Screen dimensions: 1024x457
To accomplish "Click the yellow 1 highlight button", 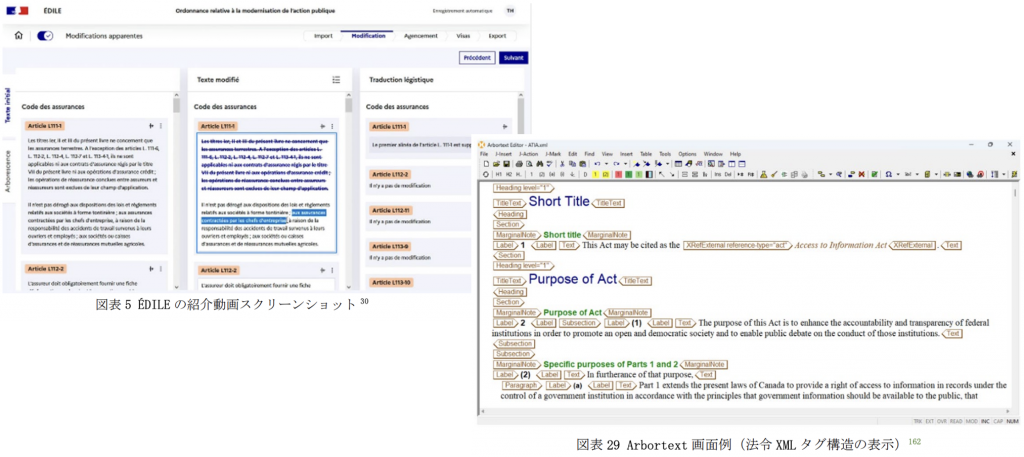I will pyautogui.click(x=596, y=174).
